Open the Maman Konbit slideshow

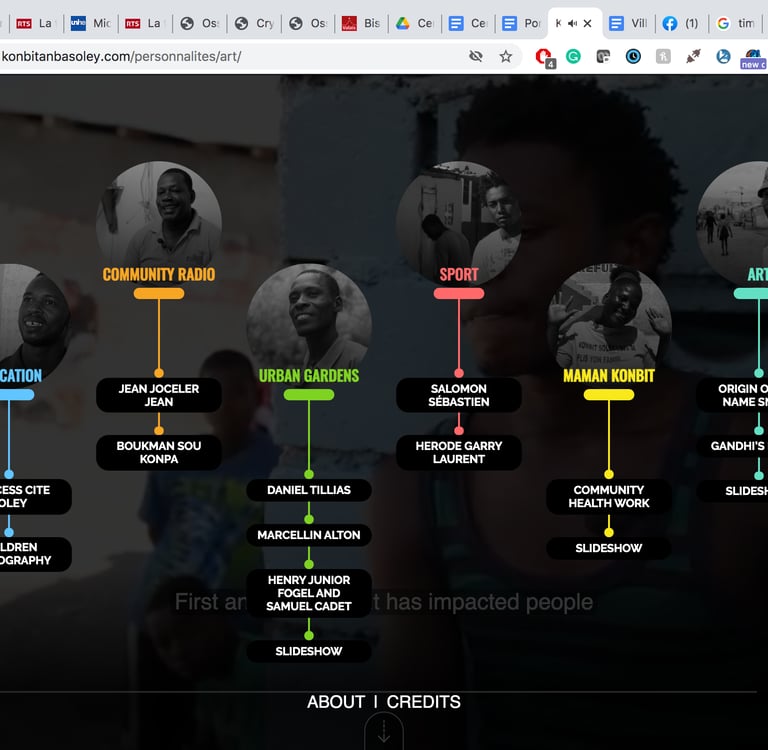609,548
